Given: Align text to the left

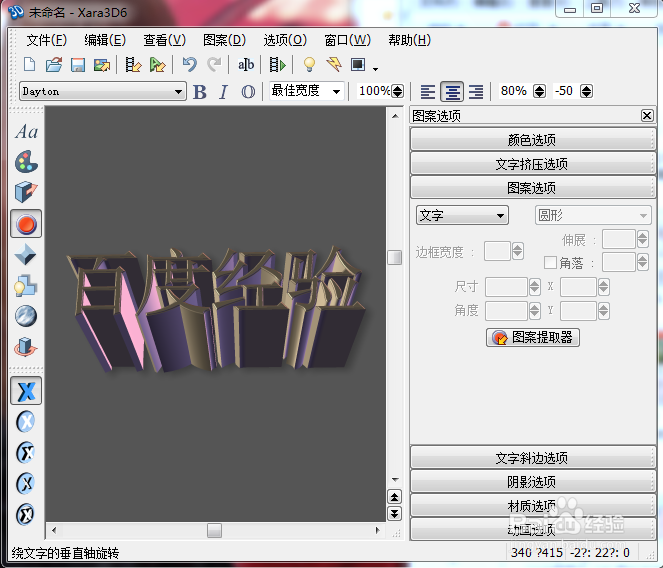Looking at the screenshot, I should point(428,92).
